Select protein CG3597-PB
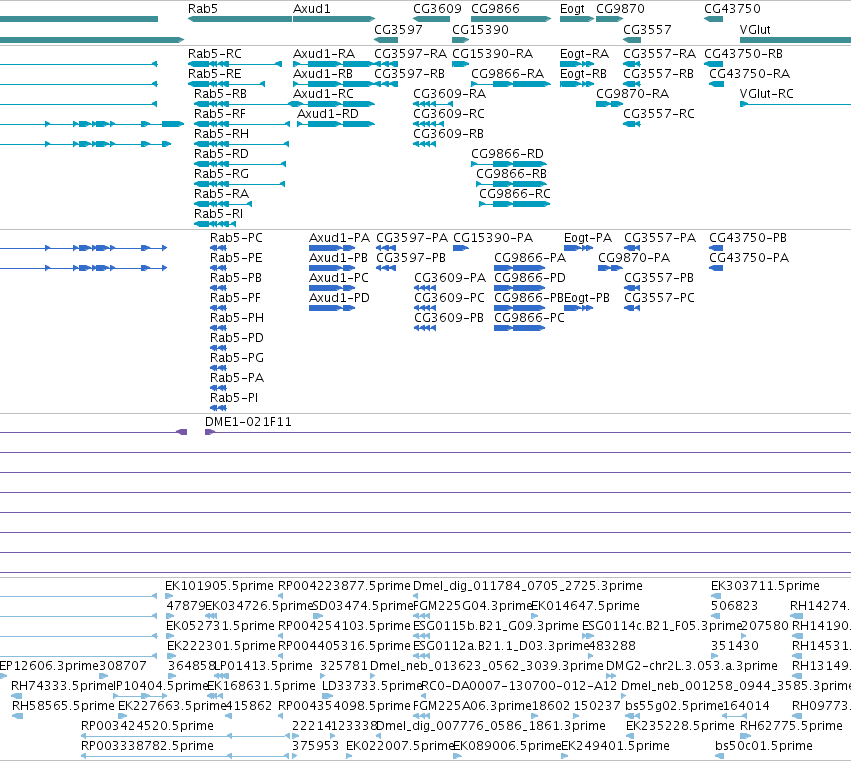This screenshot has height=761, width=851. click(x=411, y=258)
